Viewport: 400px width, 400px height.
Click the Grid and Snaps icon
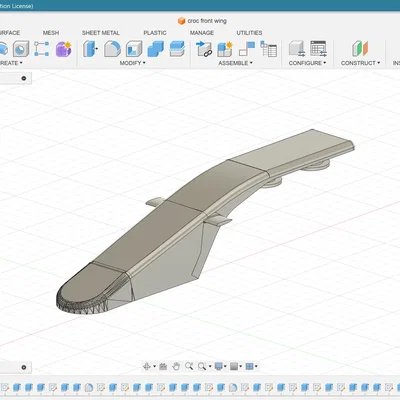(x=234, y=367)
